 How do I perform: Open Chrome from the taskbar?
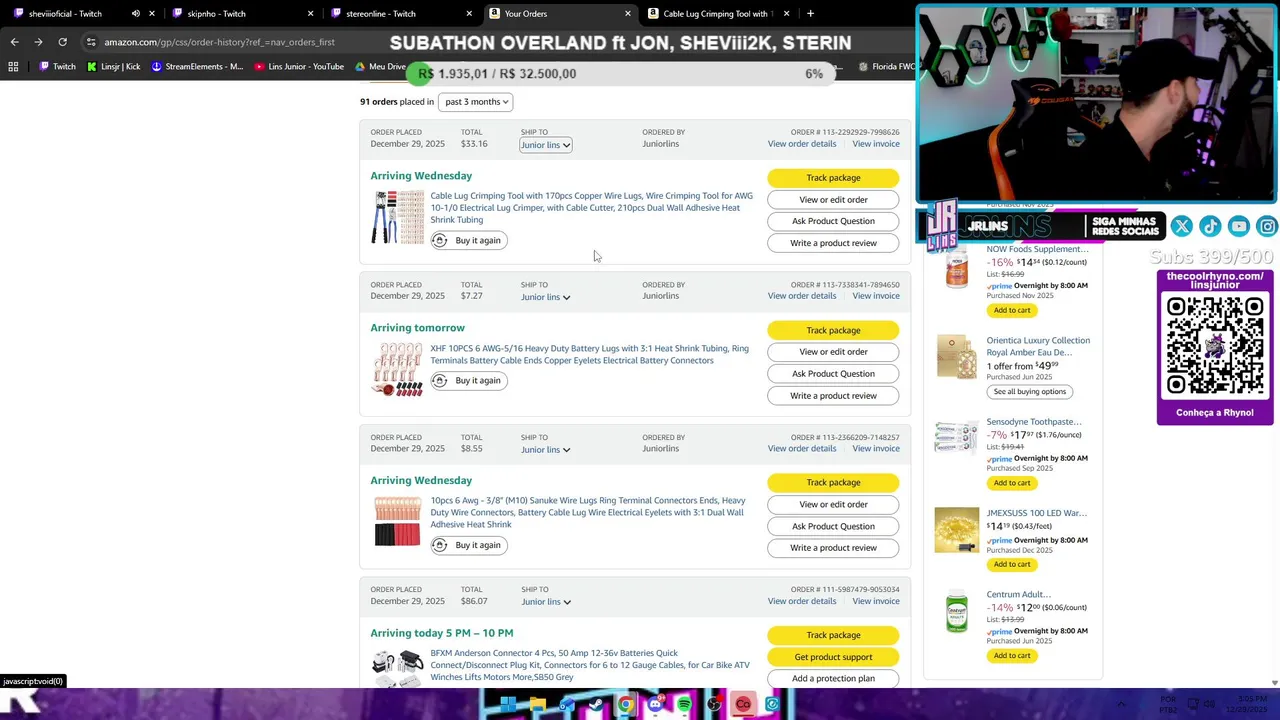click(625, 705)
